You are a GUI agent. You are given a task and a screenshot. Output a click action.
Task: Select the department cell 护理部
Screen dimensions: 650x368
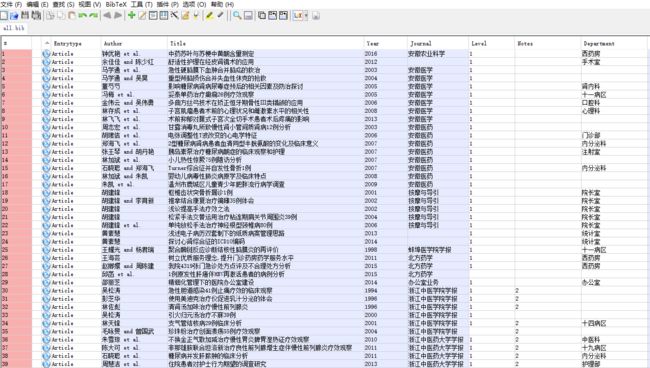(614, 364)
